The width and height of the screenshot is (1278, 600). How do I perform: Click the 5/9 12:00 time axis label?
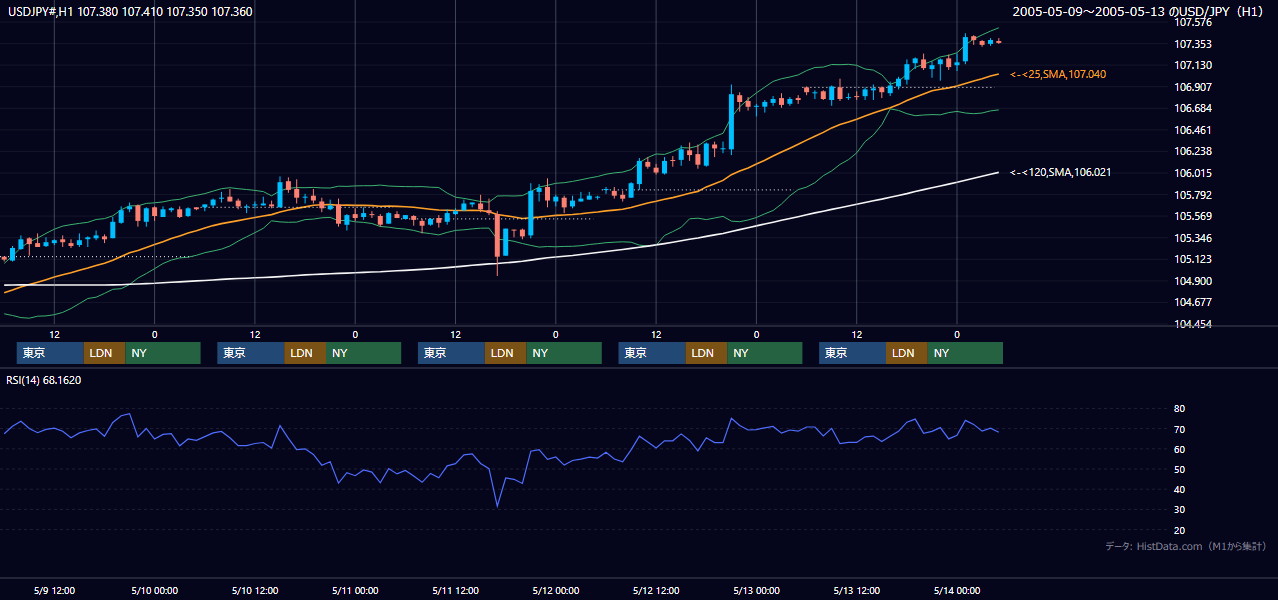click(x=55, y=590)
